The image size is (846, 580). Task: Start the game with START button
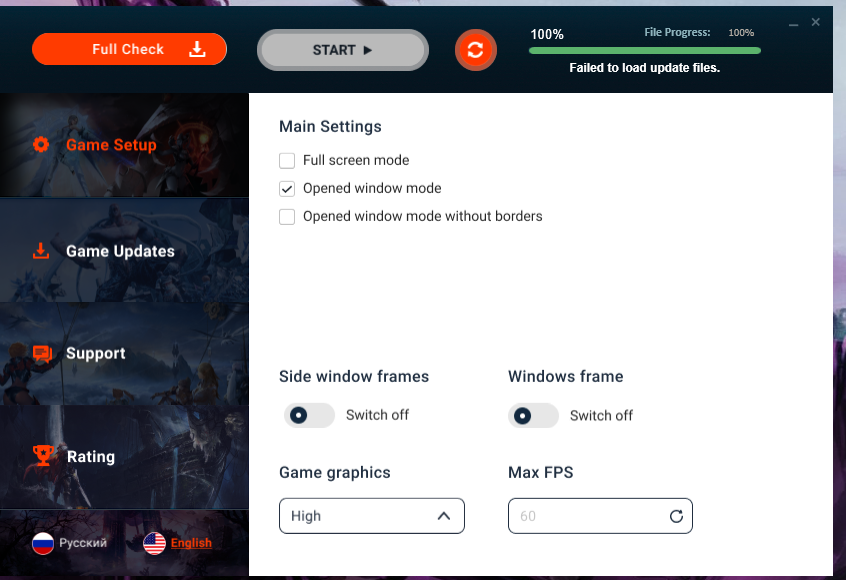343,50
